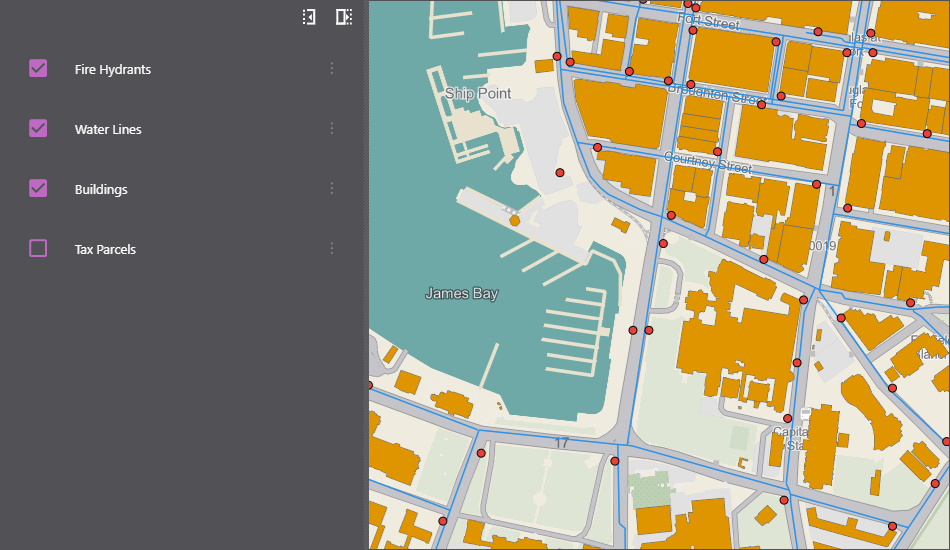The height and width of the screenshot is (550, 950).
Task: Enable the Tax Parcels layer checkbox
Action: (x=38, y=249)
